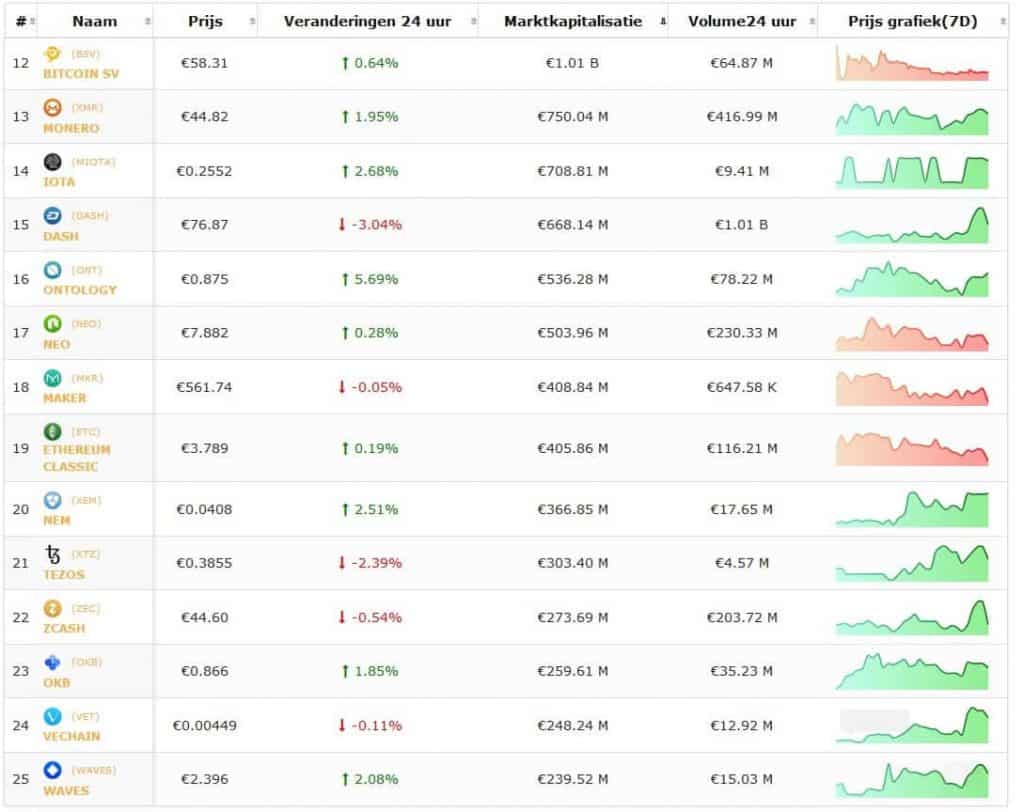
Task: Open the Dash 7-day price chart
Action: click(x=912, y=225)
